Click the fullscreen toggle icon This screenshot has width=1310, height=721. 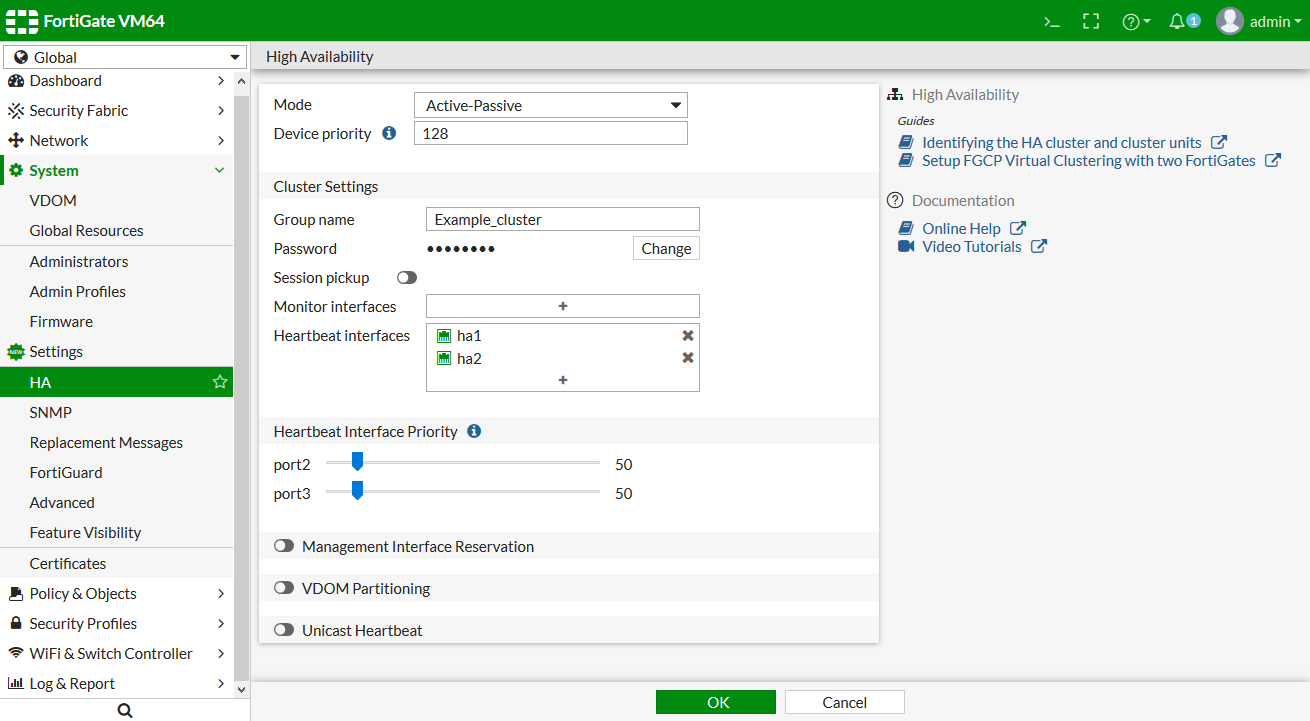point(1091,21)
